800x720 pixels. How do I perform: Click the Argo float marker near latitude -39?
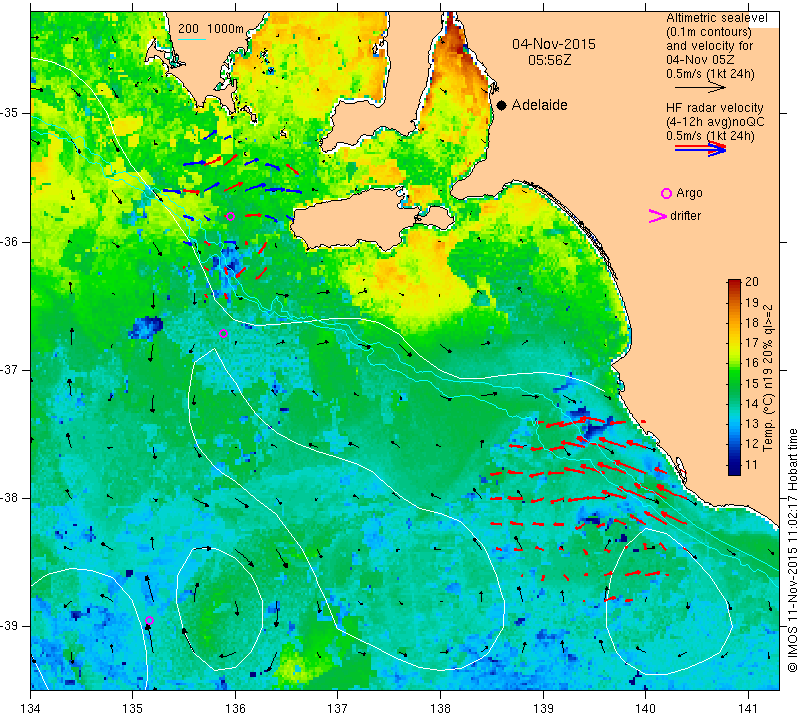click(x=149, y=620)
